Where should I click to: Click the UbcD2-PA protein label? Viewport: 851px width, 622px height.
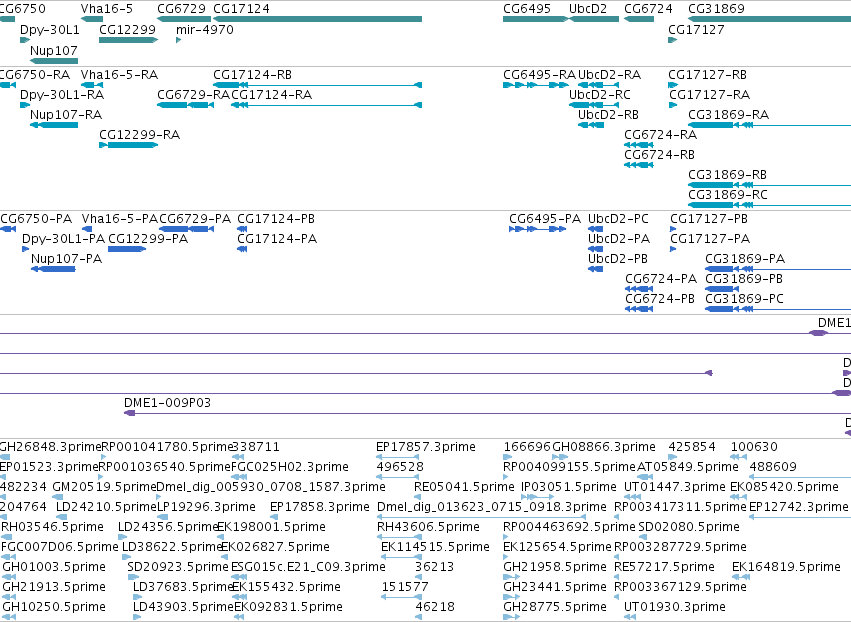pyautogui.click(x=619, y=239)
